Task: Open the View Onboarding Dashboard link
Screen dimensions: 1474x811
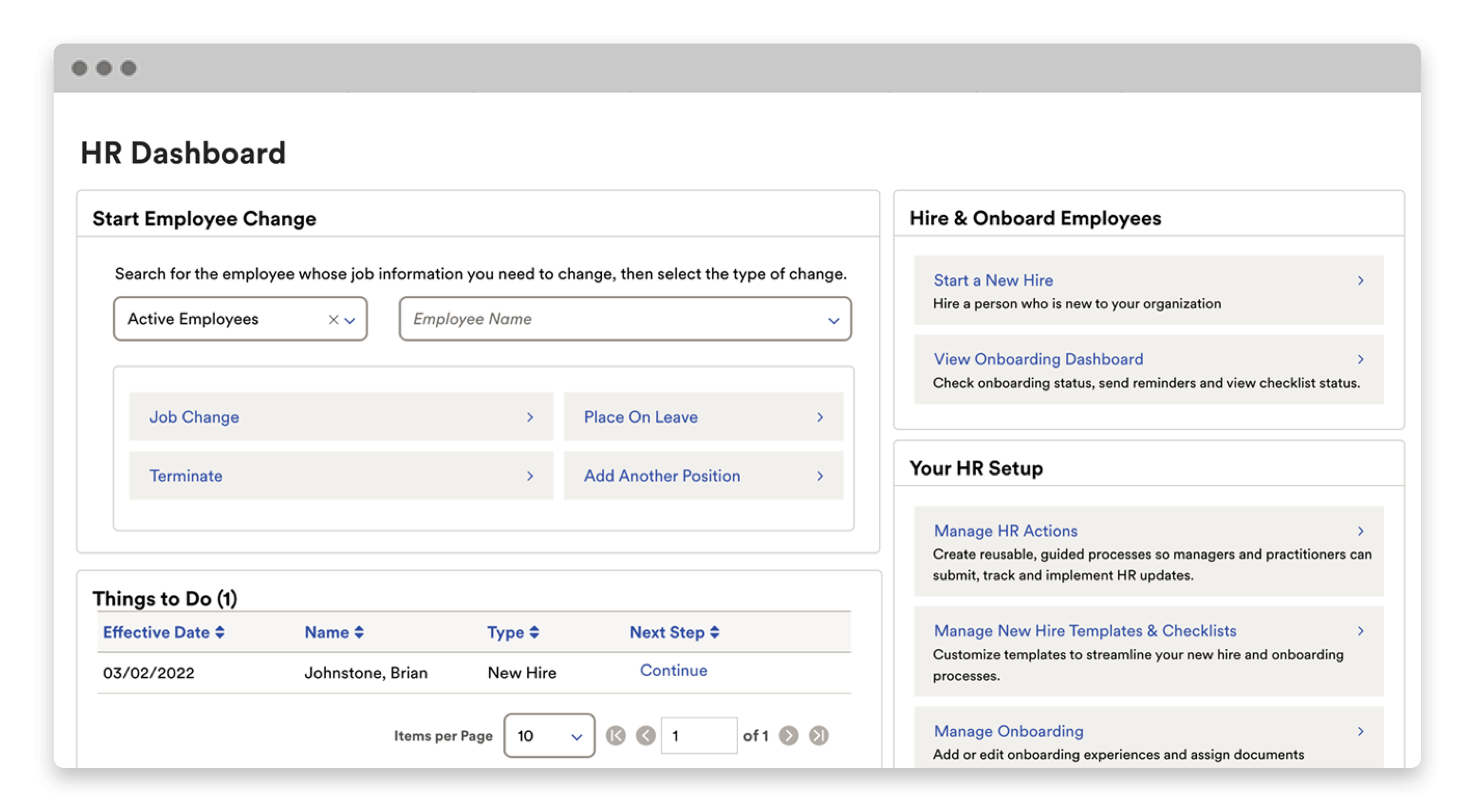Action: pyautogui.click(x=1038, y=359)
